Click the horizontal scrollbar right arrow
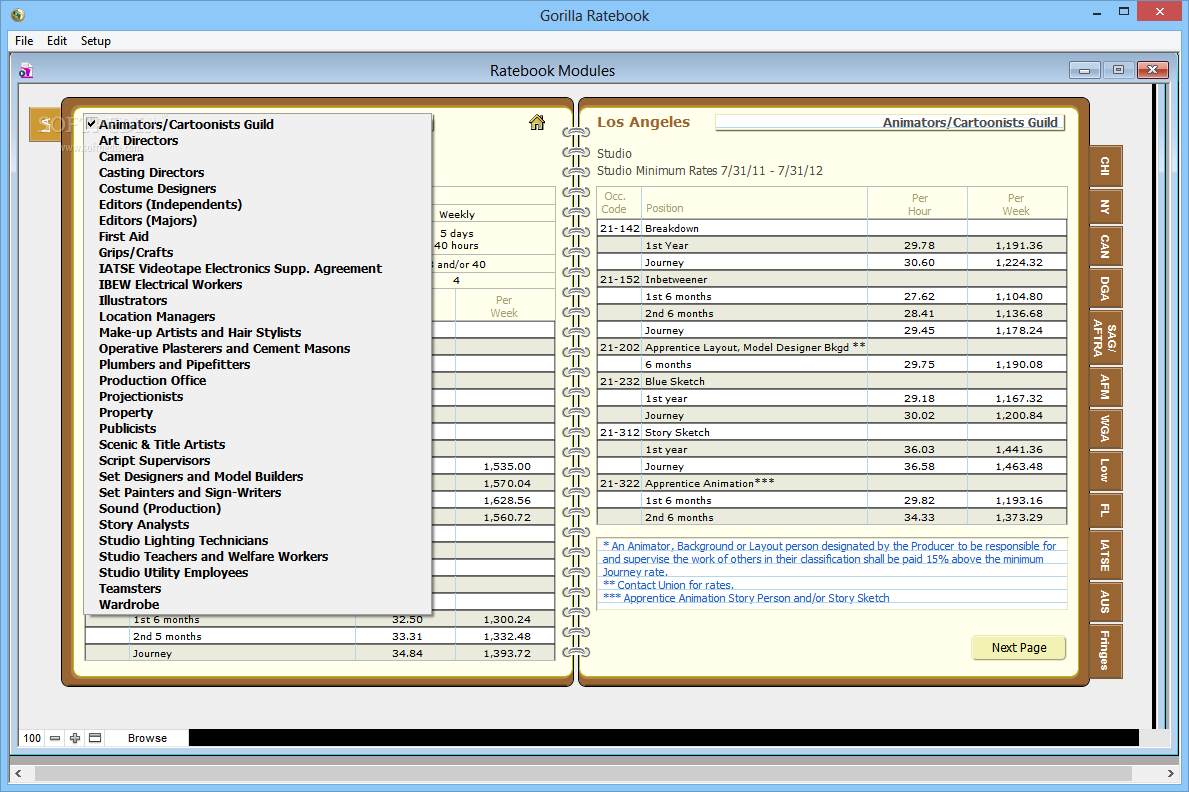Viewport: 1189px width, 792px height. [x=1170, y=773]
